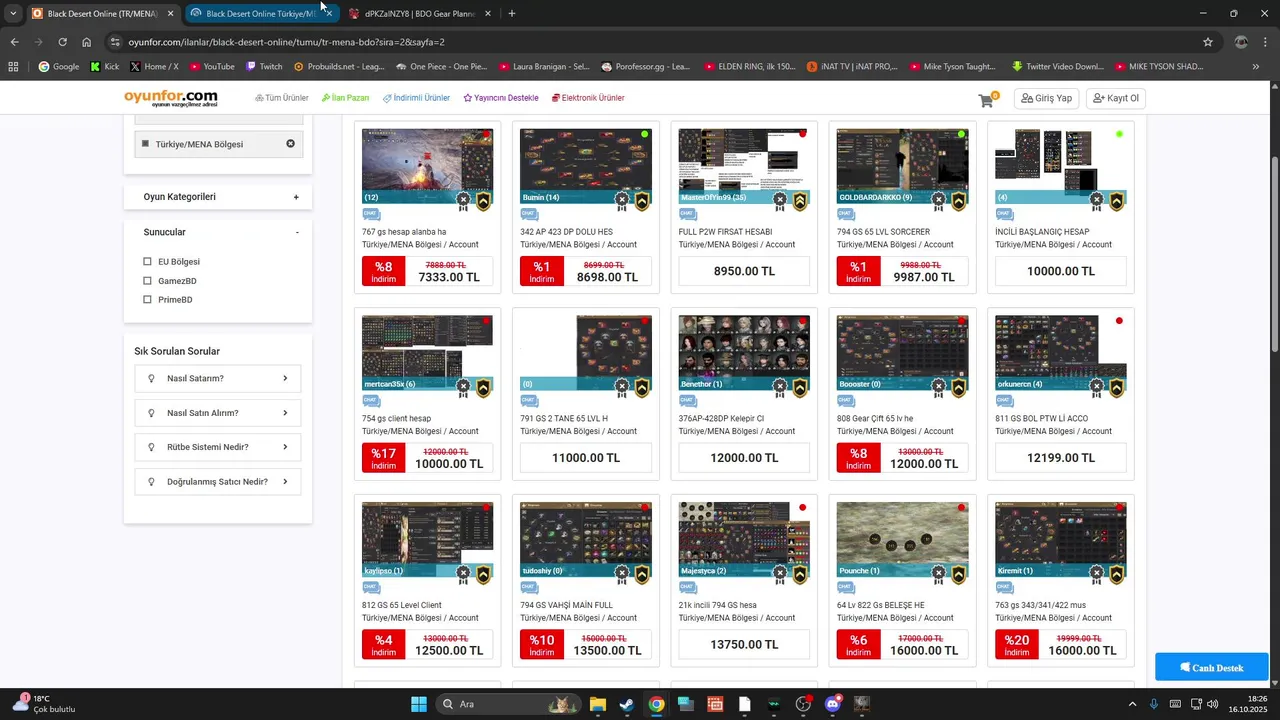Open the '812 GS 65 Level Client' listing title
Viewport: 1280px width, 720px height.
coord(402,605)
